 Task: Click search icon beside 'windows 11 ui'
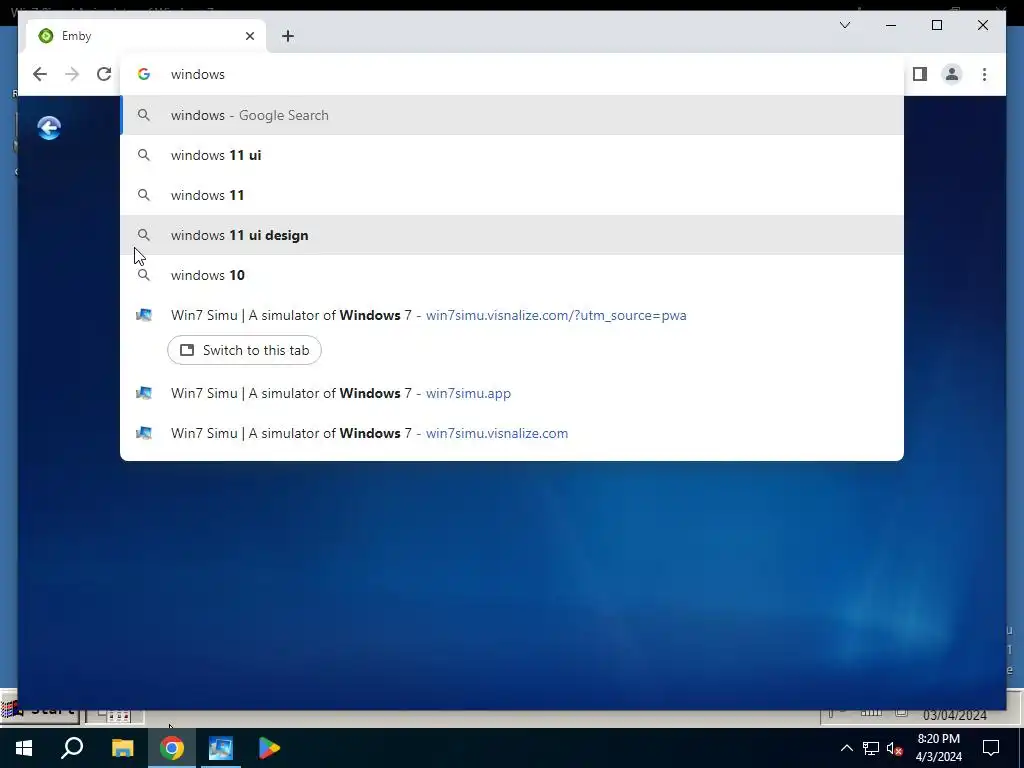pyautogui.click(x=144, y=155)
